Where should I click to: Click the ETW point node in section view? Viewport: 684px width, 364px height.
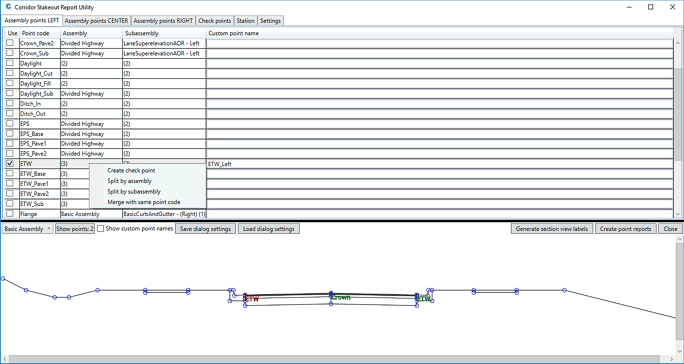[x=245, y=295]
